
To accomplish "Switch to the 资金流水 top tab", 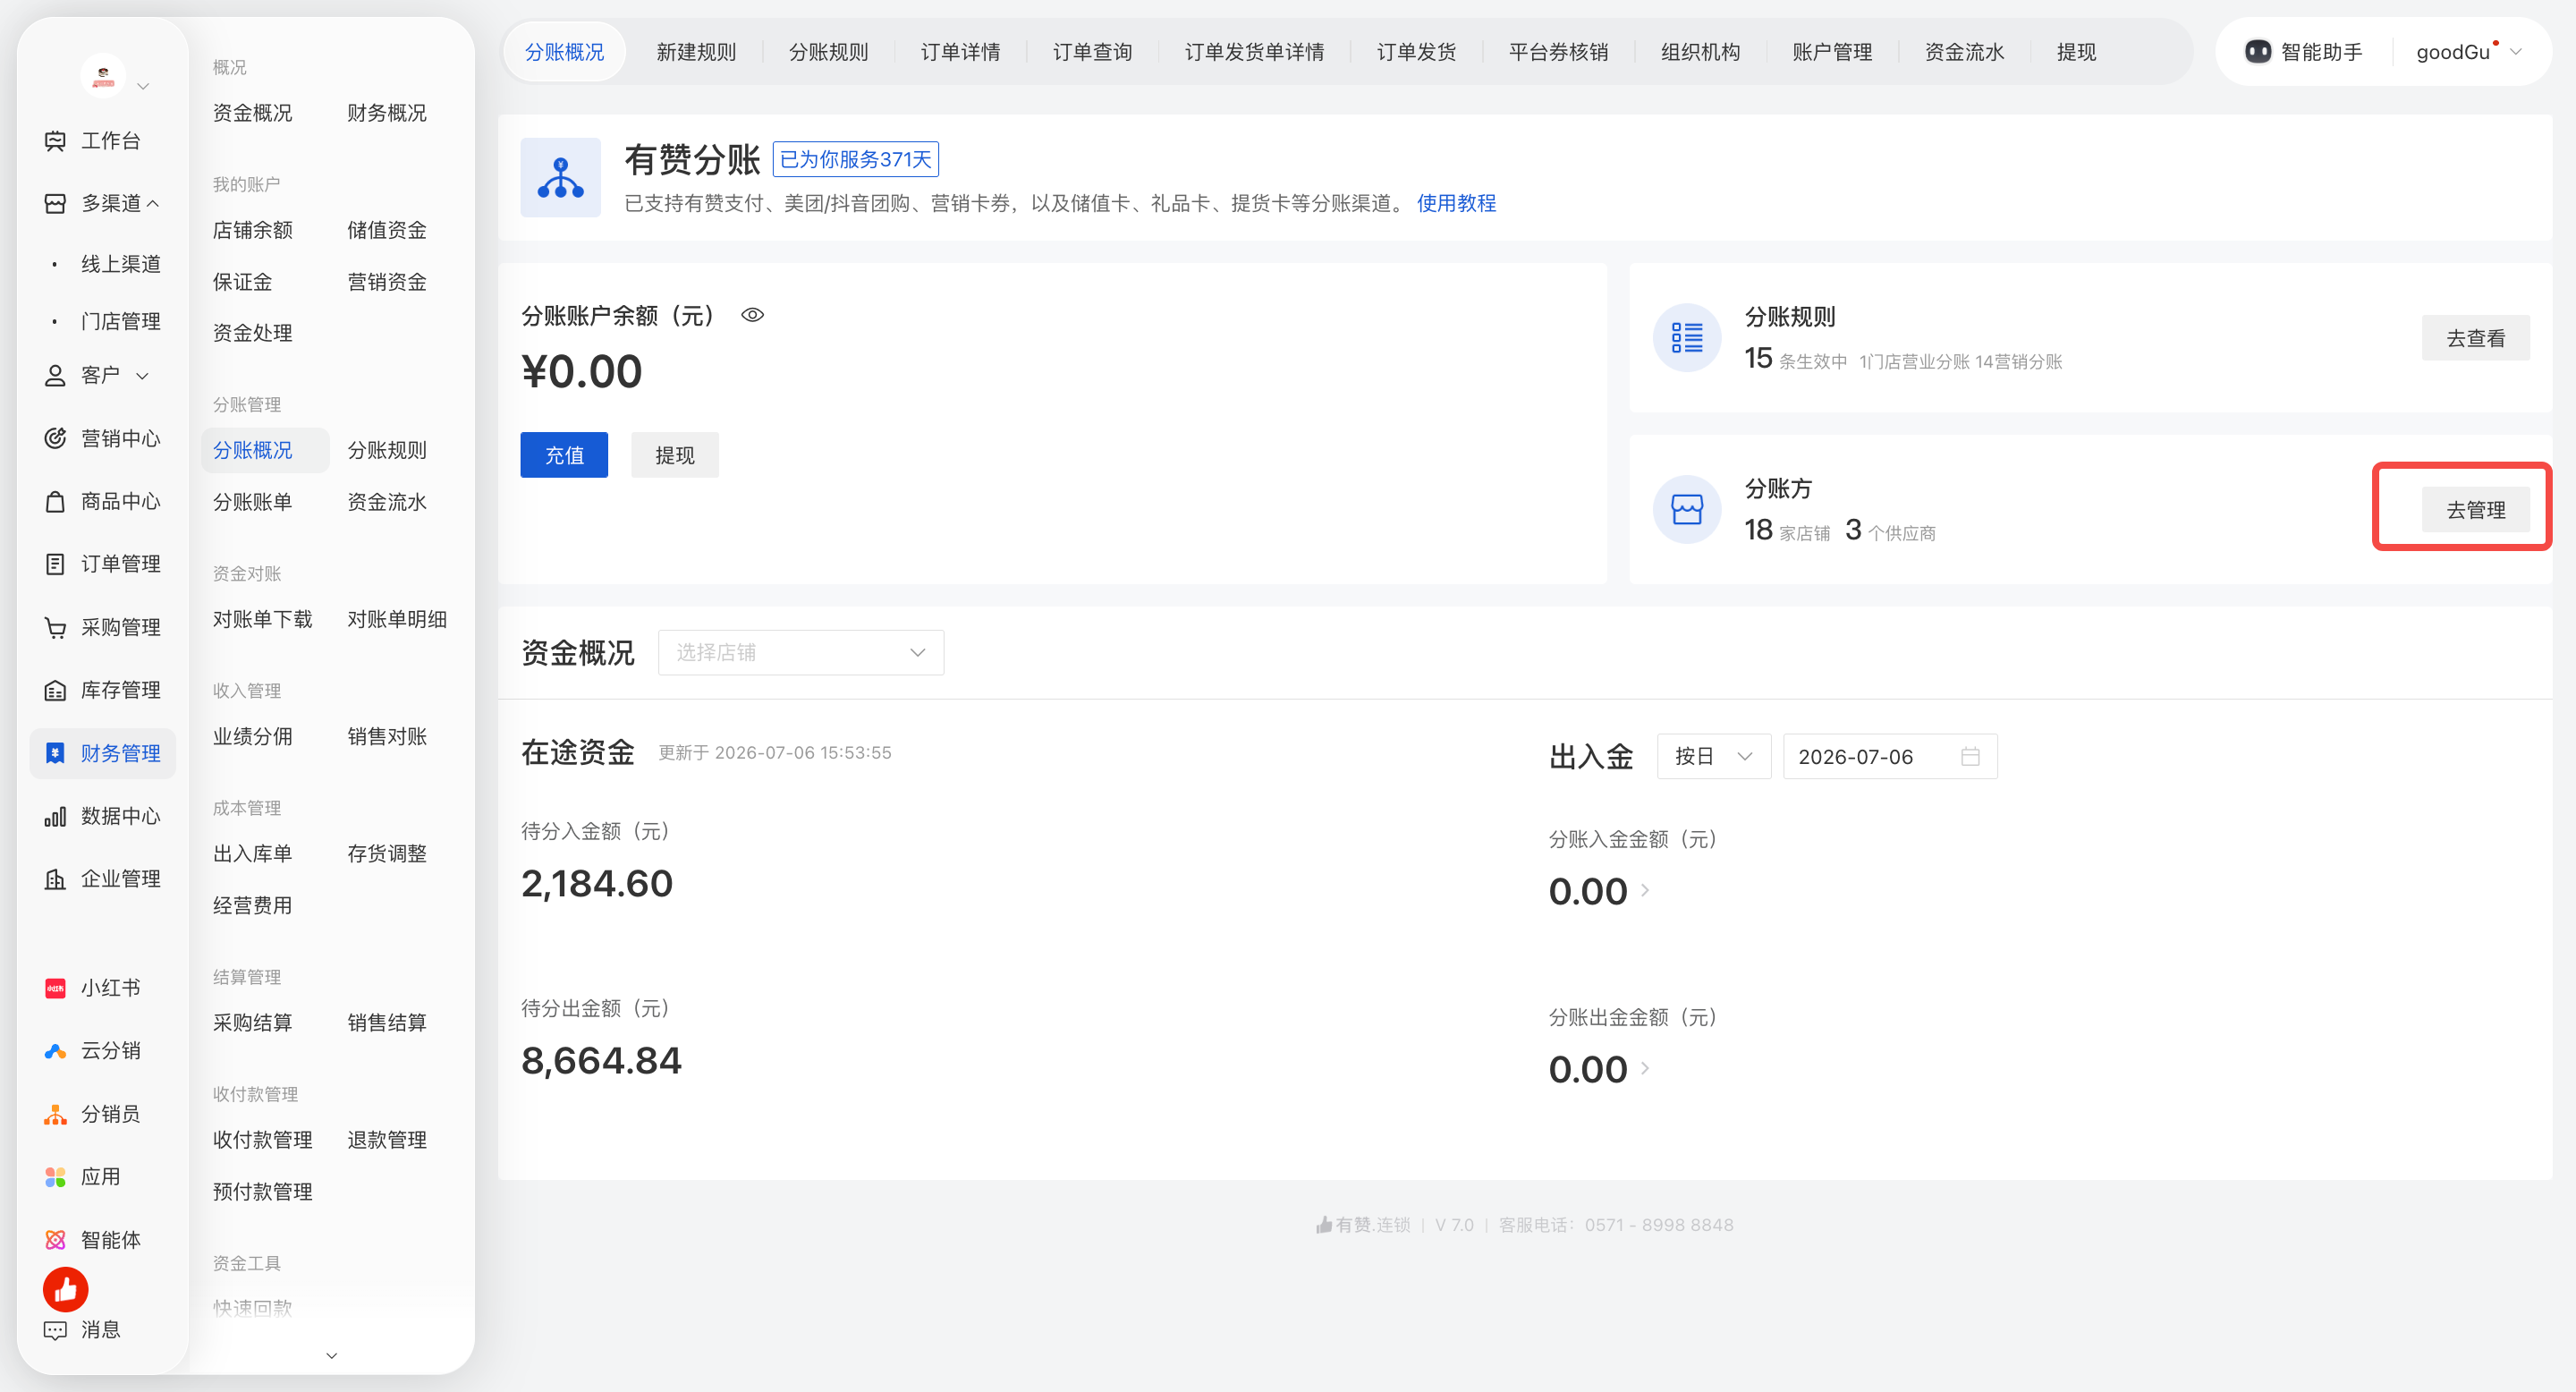I will click(1964, 52).
